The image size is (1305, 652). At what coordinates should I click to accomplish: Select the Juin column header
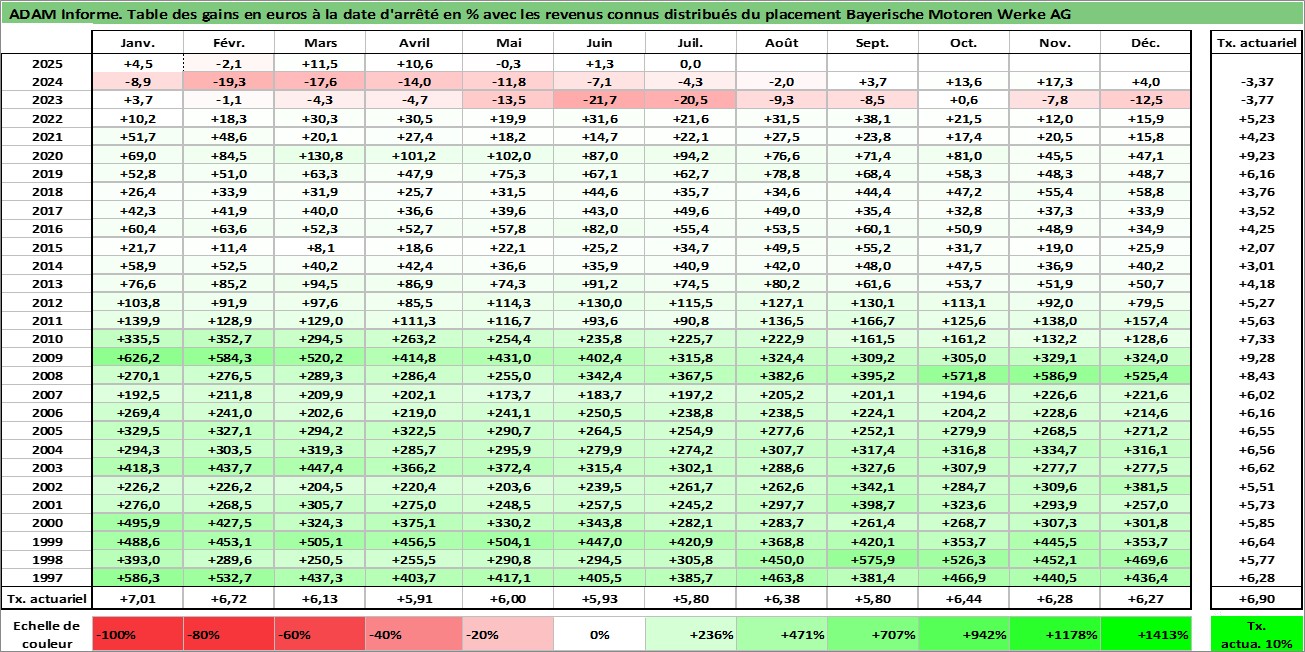coord(599,43)
